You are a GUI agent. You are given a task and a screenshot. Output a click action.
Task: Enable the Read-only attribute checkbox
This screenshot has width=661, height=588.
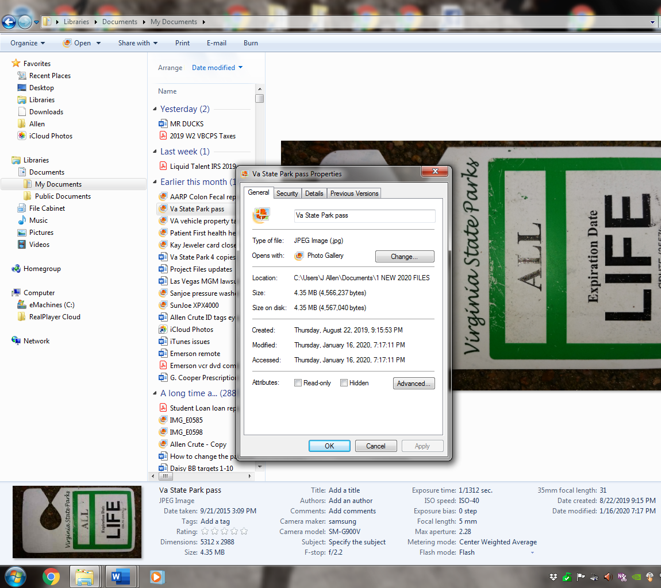click(298, 383)
